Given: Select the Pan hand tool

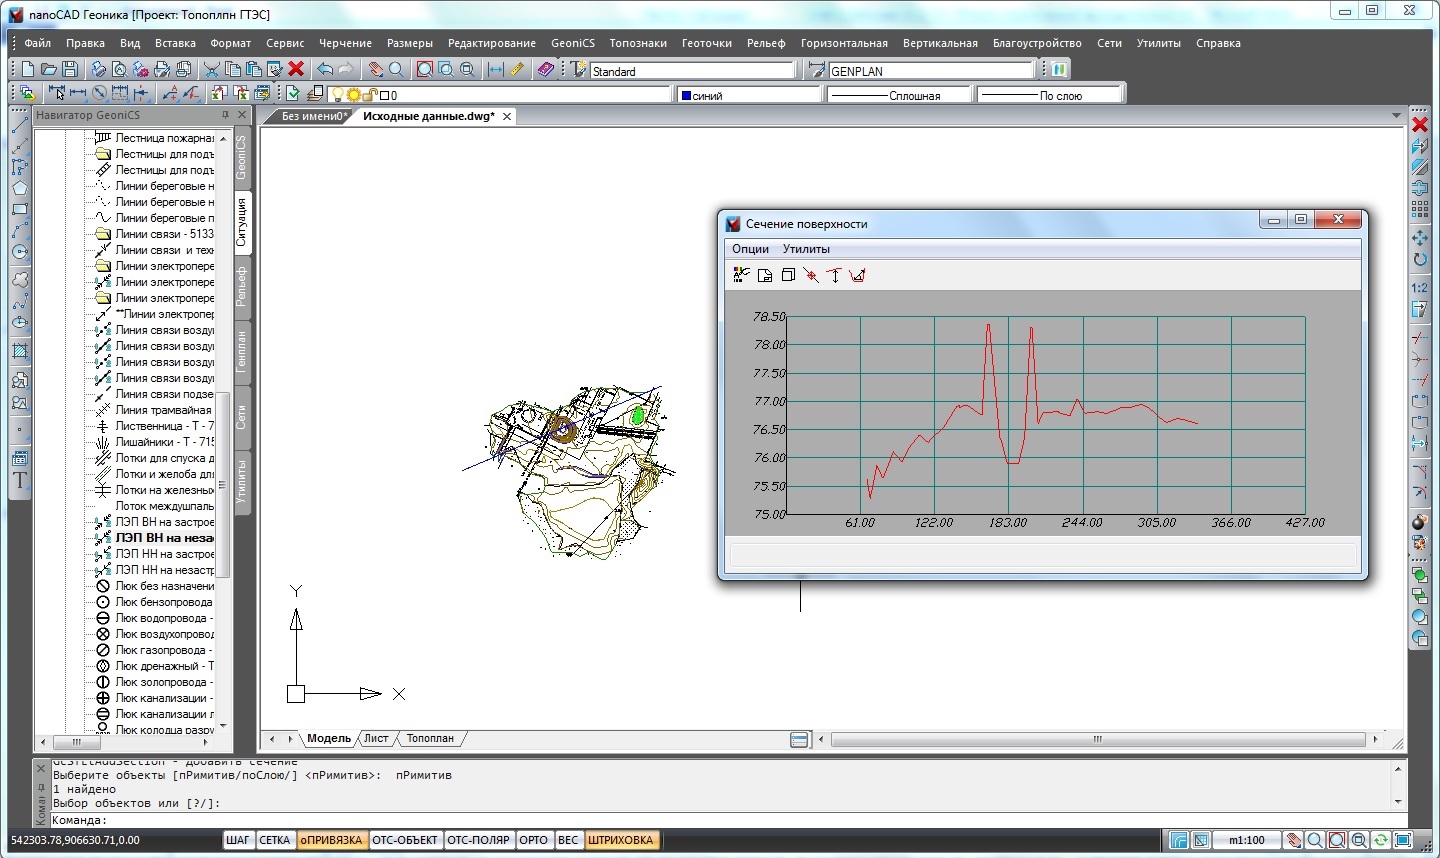Looking at the screenshot, I should (x=375, y=69).
